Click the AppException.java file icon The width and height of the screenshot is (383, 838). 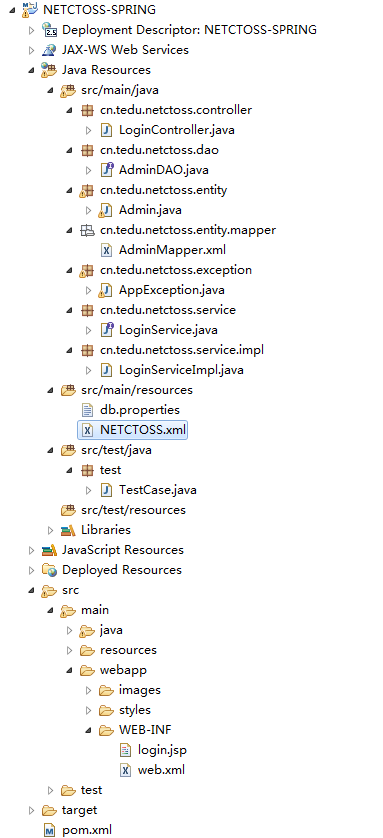coord(106,290)
